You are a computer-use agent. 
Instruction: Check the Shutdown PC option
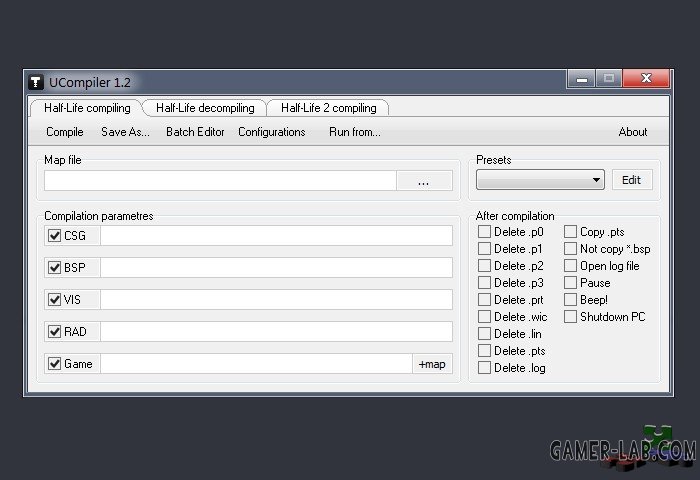point(571,317)
